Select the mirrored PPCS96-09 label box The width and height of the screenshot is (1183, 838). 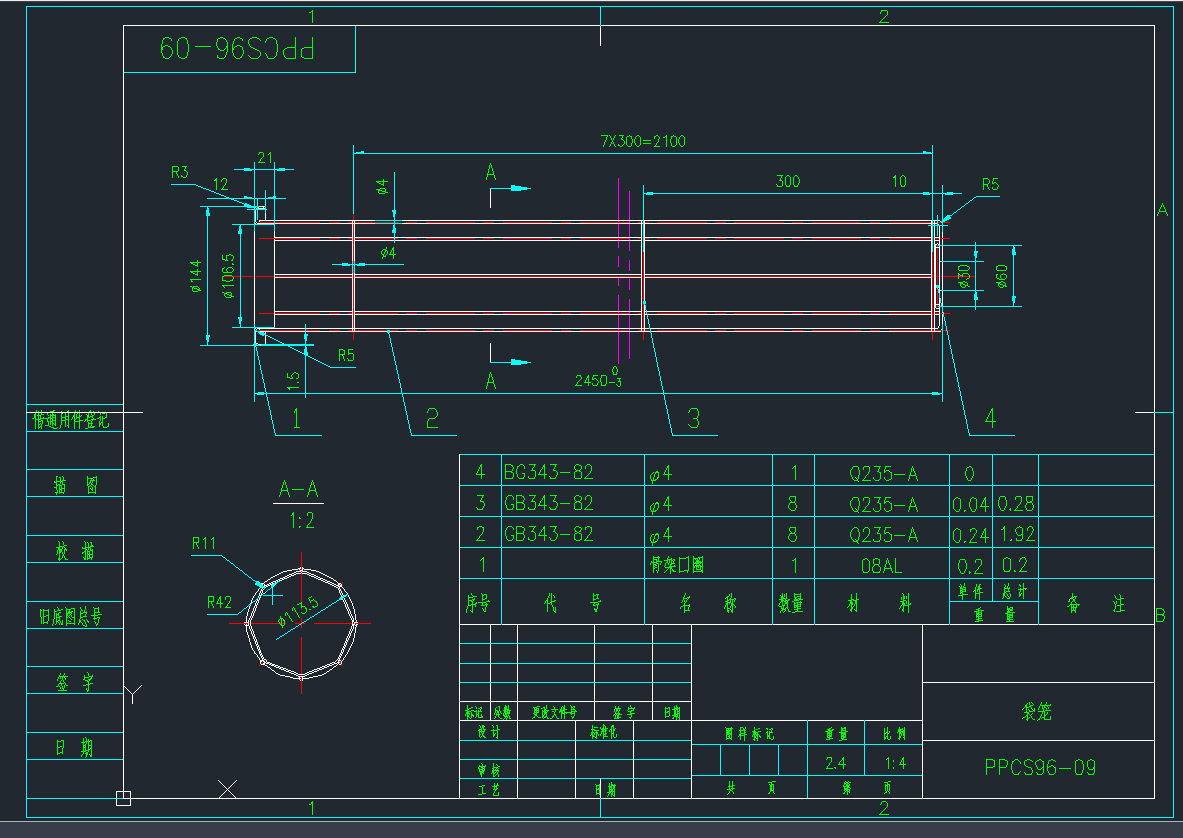click(x=239, y=49)
